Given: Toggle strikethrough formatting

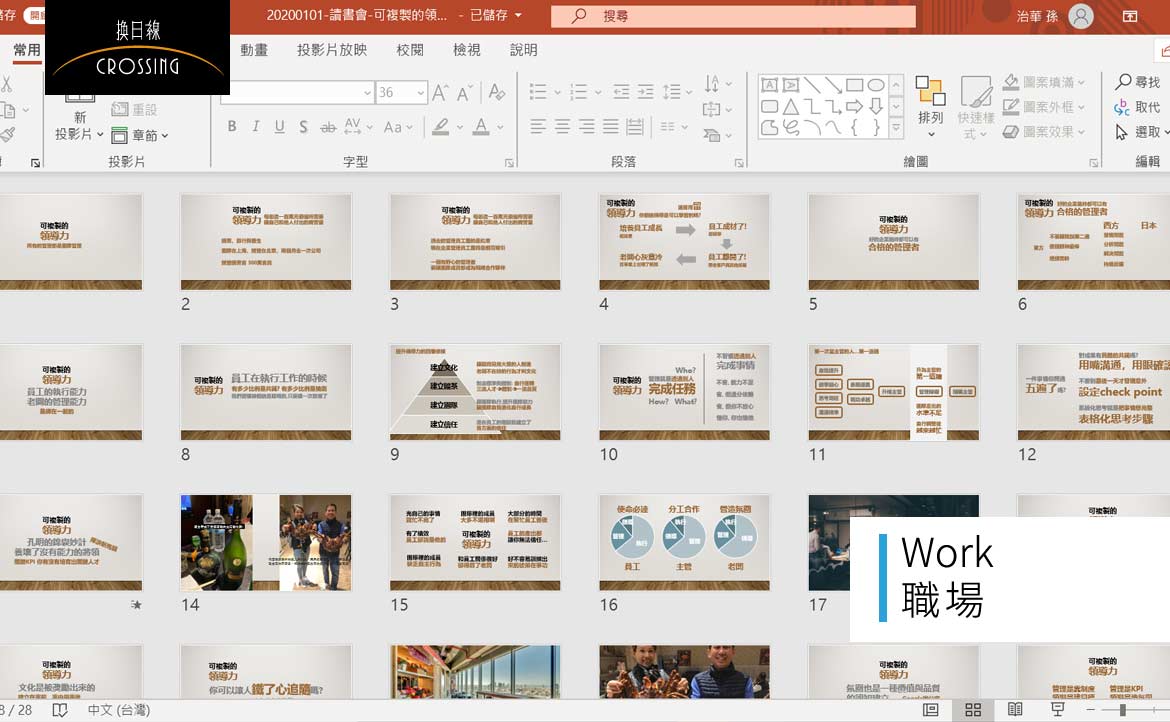Looking at the screenshot, I should pyautogui.click(x=328, y=128).
